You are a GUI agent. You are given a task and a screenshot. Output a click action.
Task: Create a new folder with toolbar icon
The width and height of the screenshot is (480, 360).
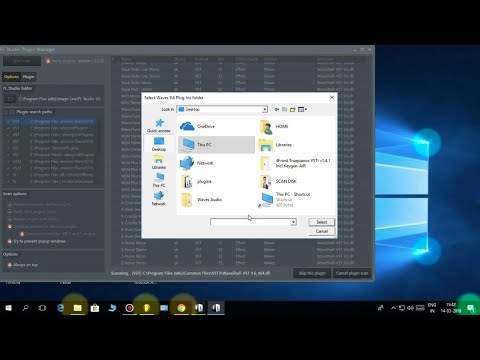click(292, 109)
